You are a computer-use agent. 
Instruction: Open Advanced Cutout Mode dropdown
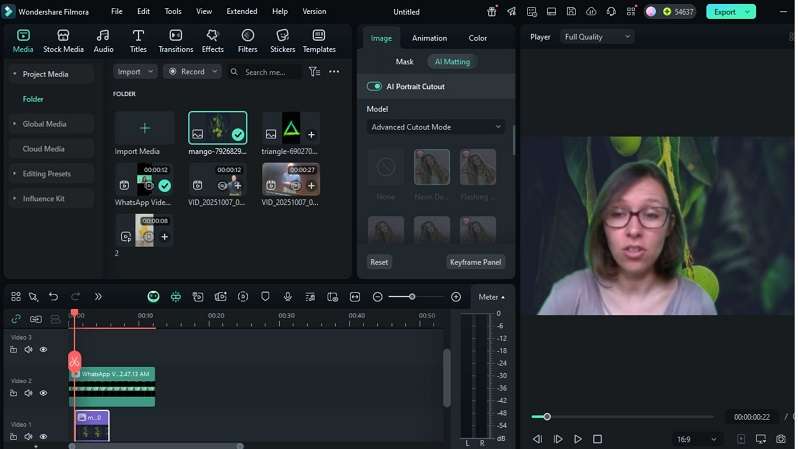[x=436, y=127]
